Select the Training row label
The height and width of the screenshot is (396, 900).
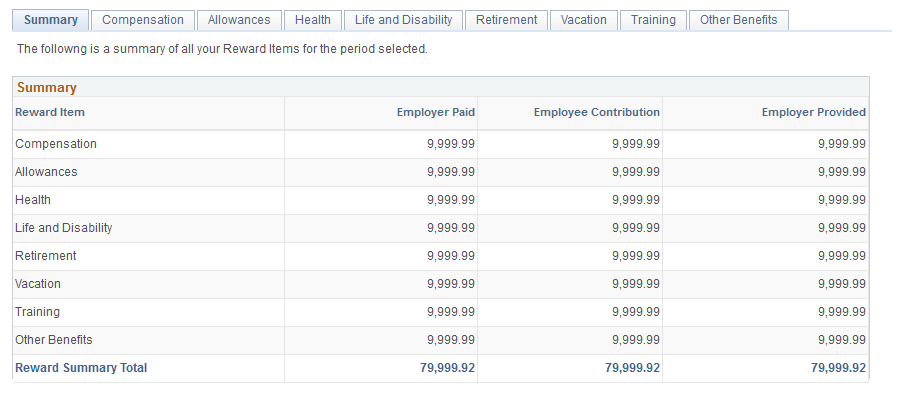coord(37,312)
